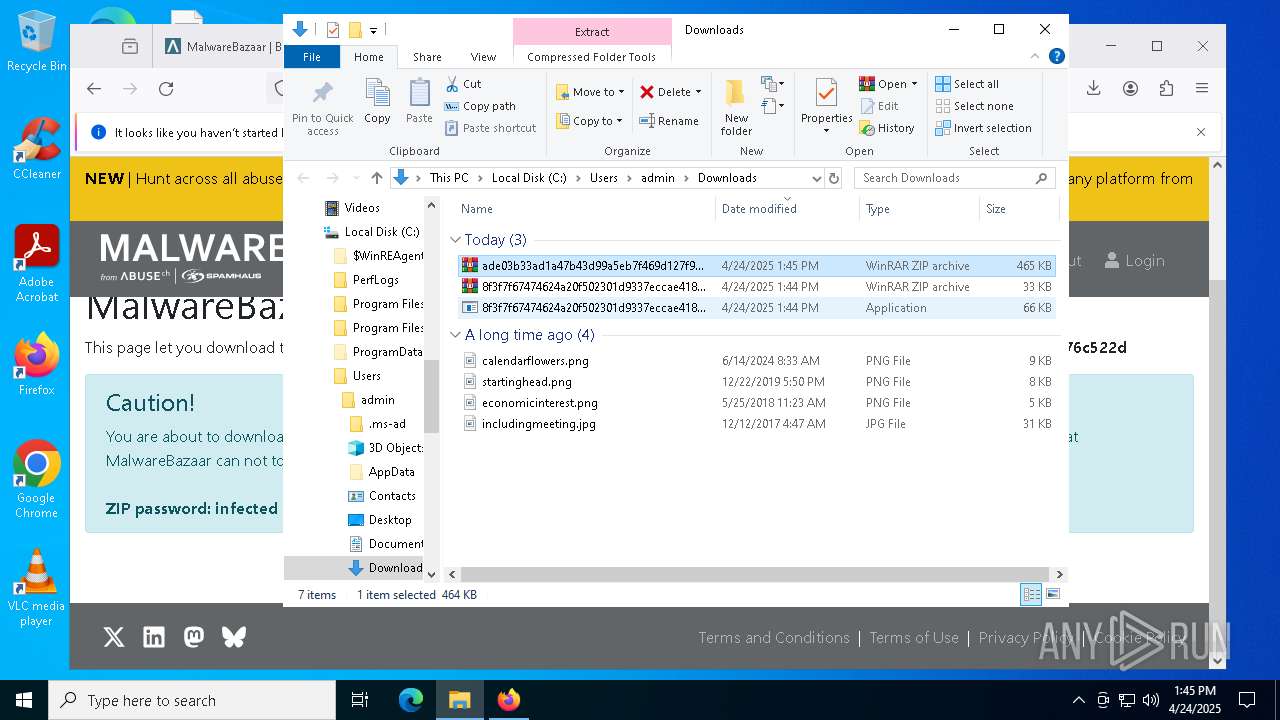This screenshot has height=720, width=1280.
Task: Open Firefox downloads panel icon
Action: 1094,89
